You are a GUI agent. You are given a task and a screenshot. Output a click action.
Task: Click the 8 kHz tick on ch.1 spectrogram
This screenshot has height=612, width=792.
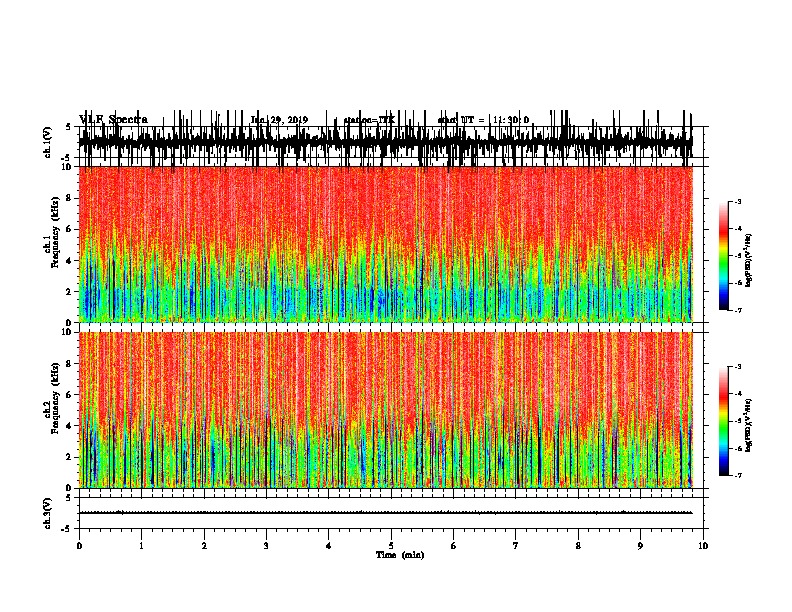(x=69, y=198)
